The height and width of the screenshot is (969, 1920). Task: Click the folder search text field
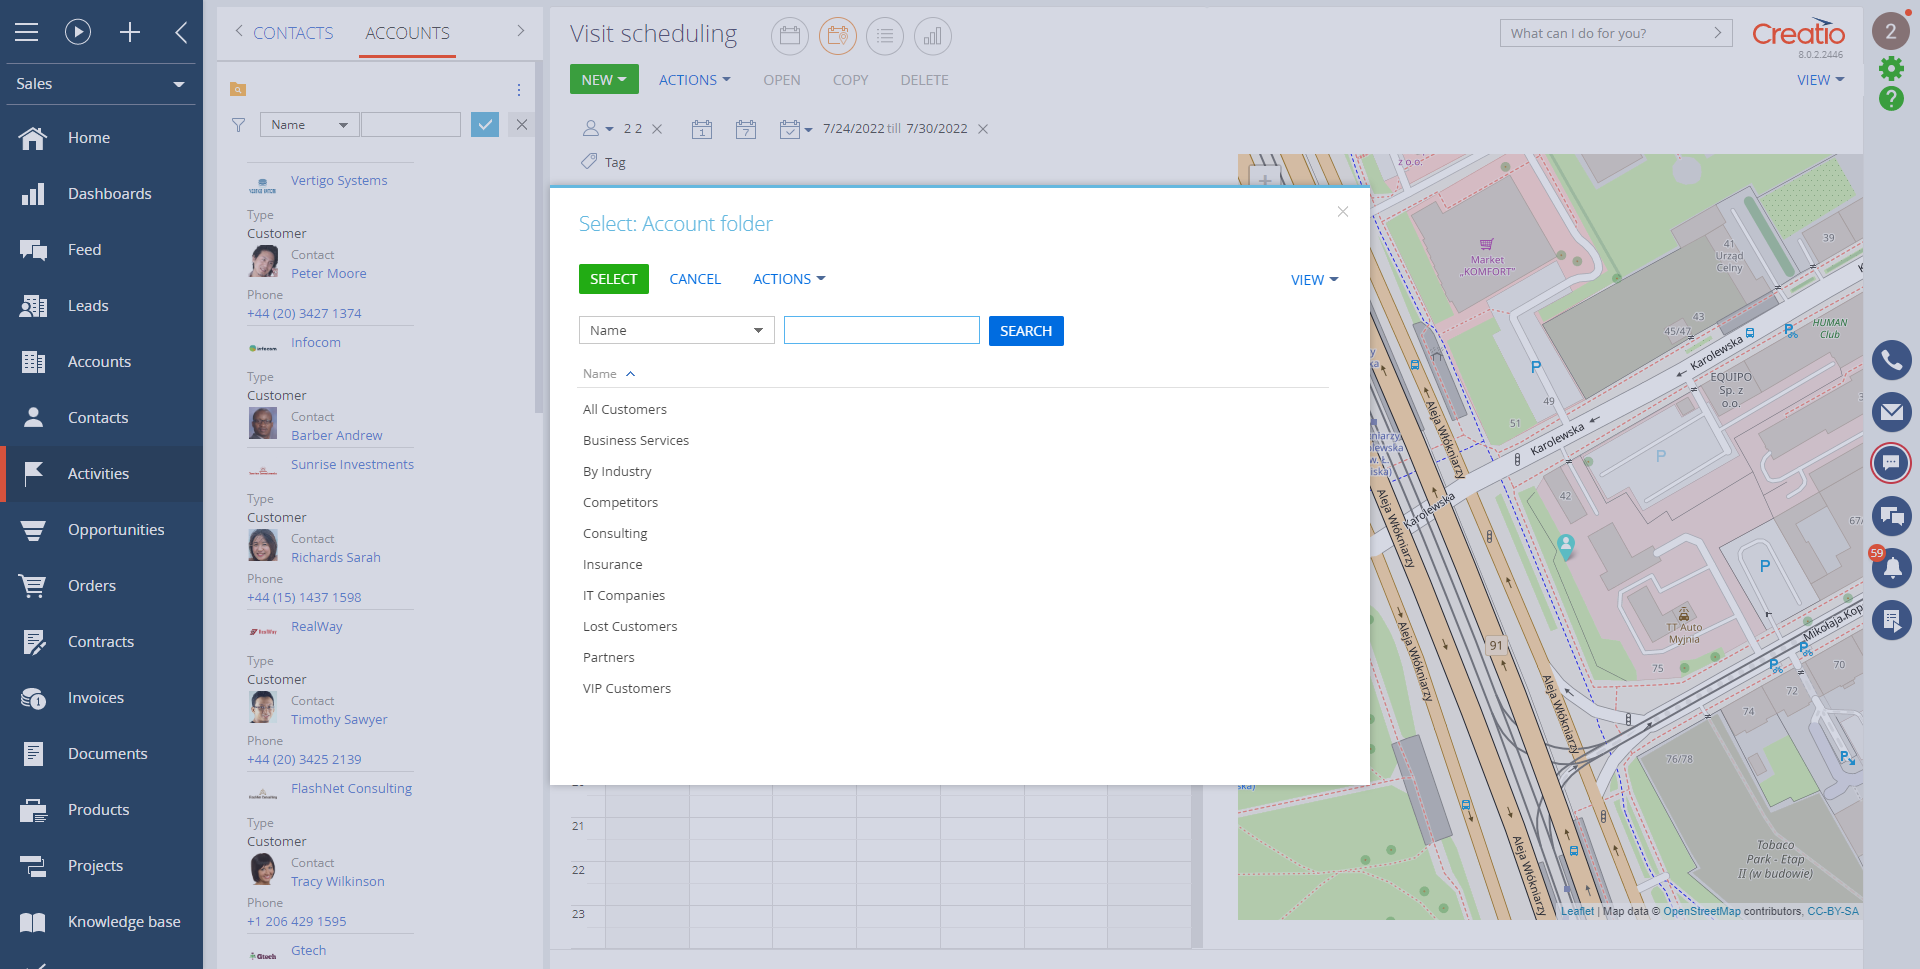881,331
